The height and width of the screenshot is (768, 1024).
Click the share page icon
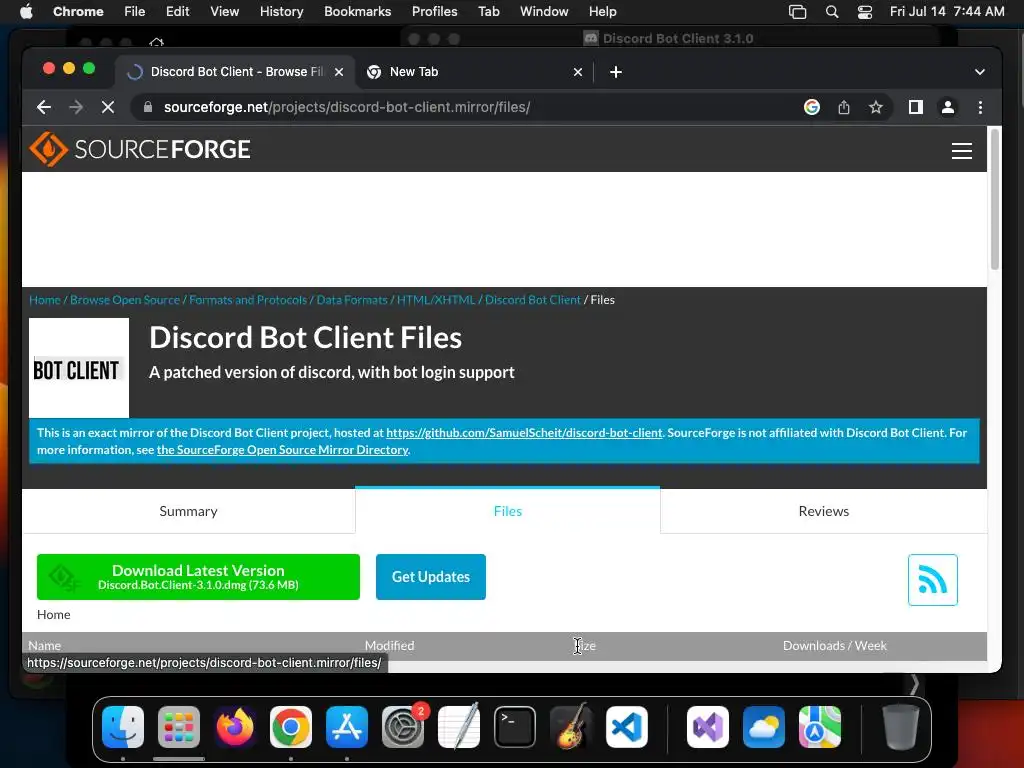coord(844,107)
